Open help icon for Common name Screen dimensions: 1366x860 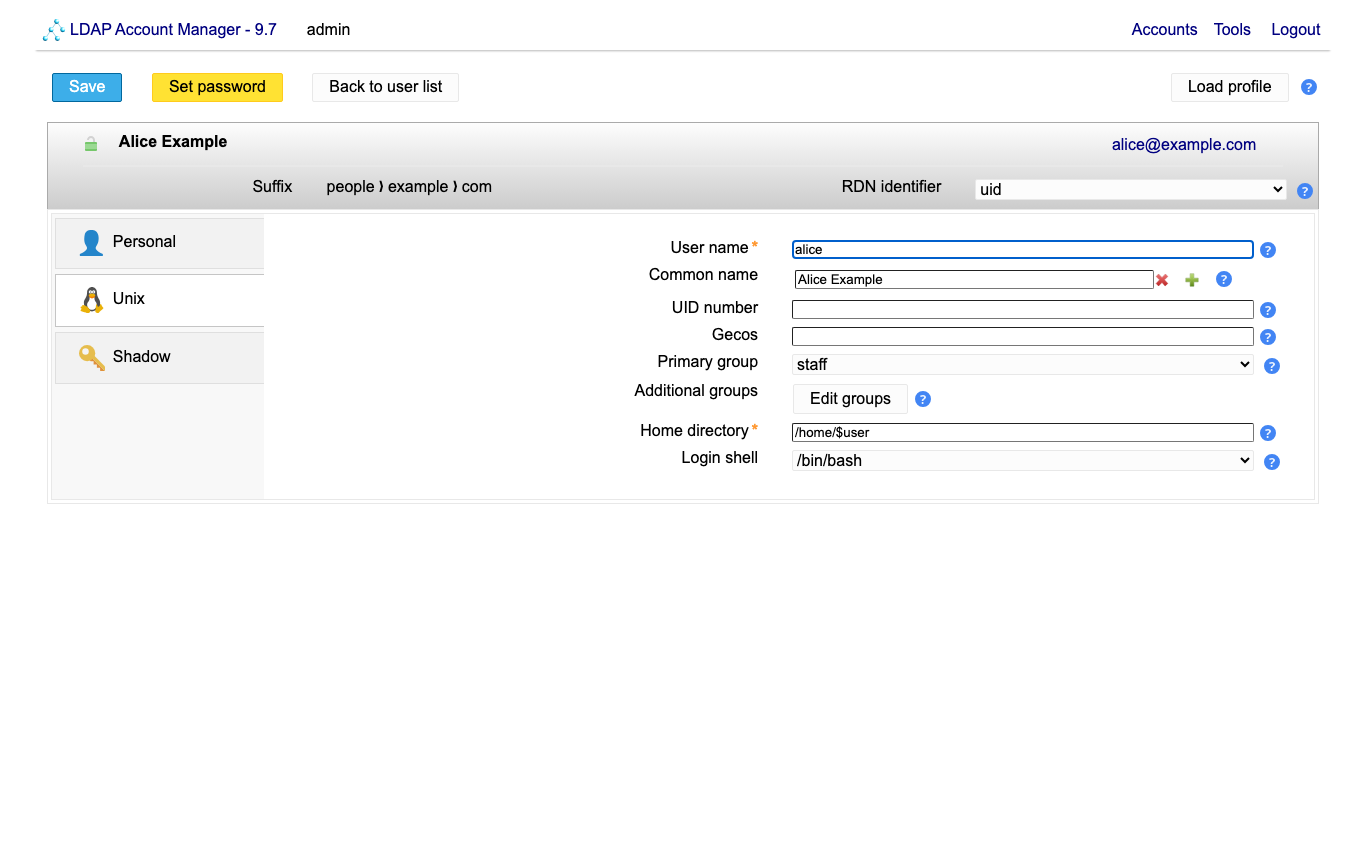click(1224, 279)
